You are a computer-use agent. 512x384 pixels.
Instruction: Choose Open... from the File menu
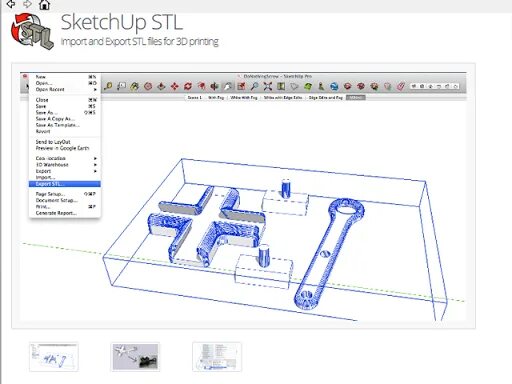[65, 83]
